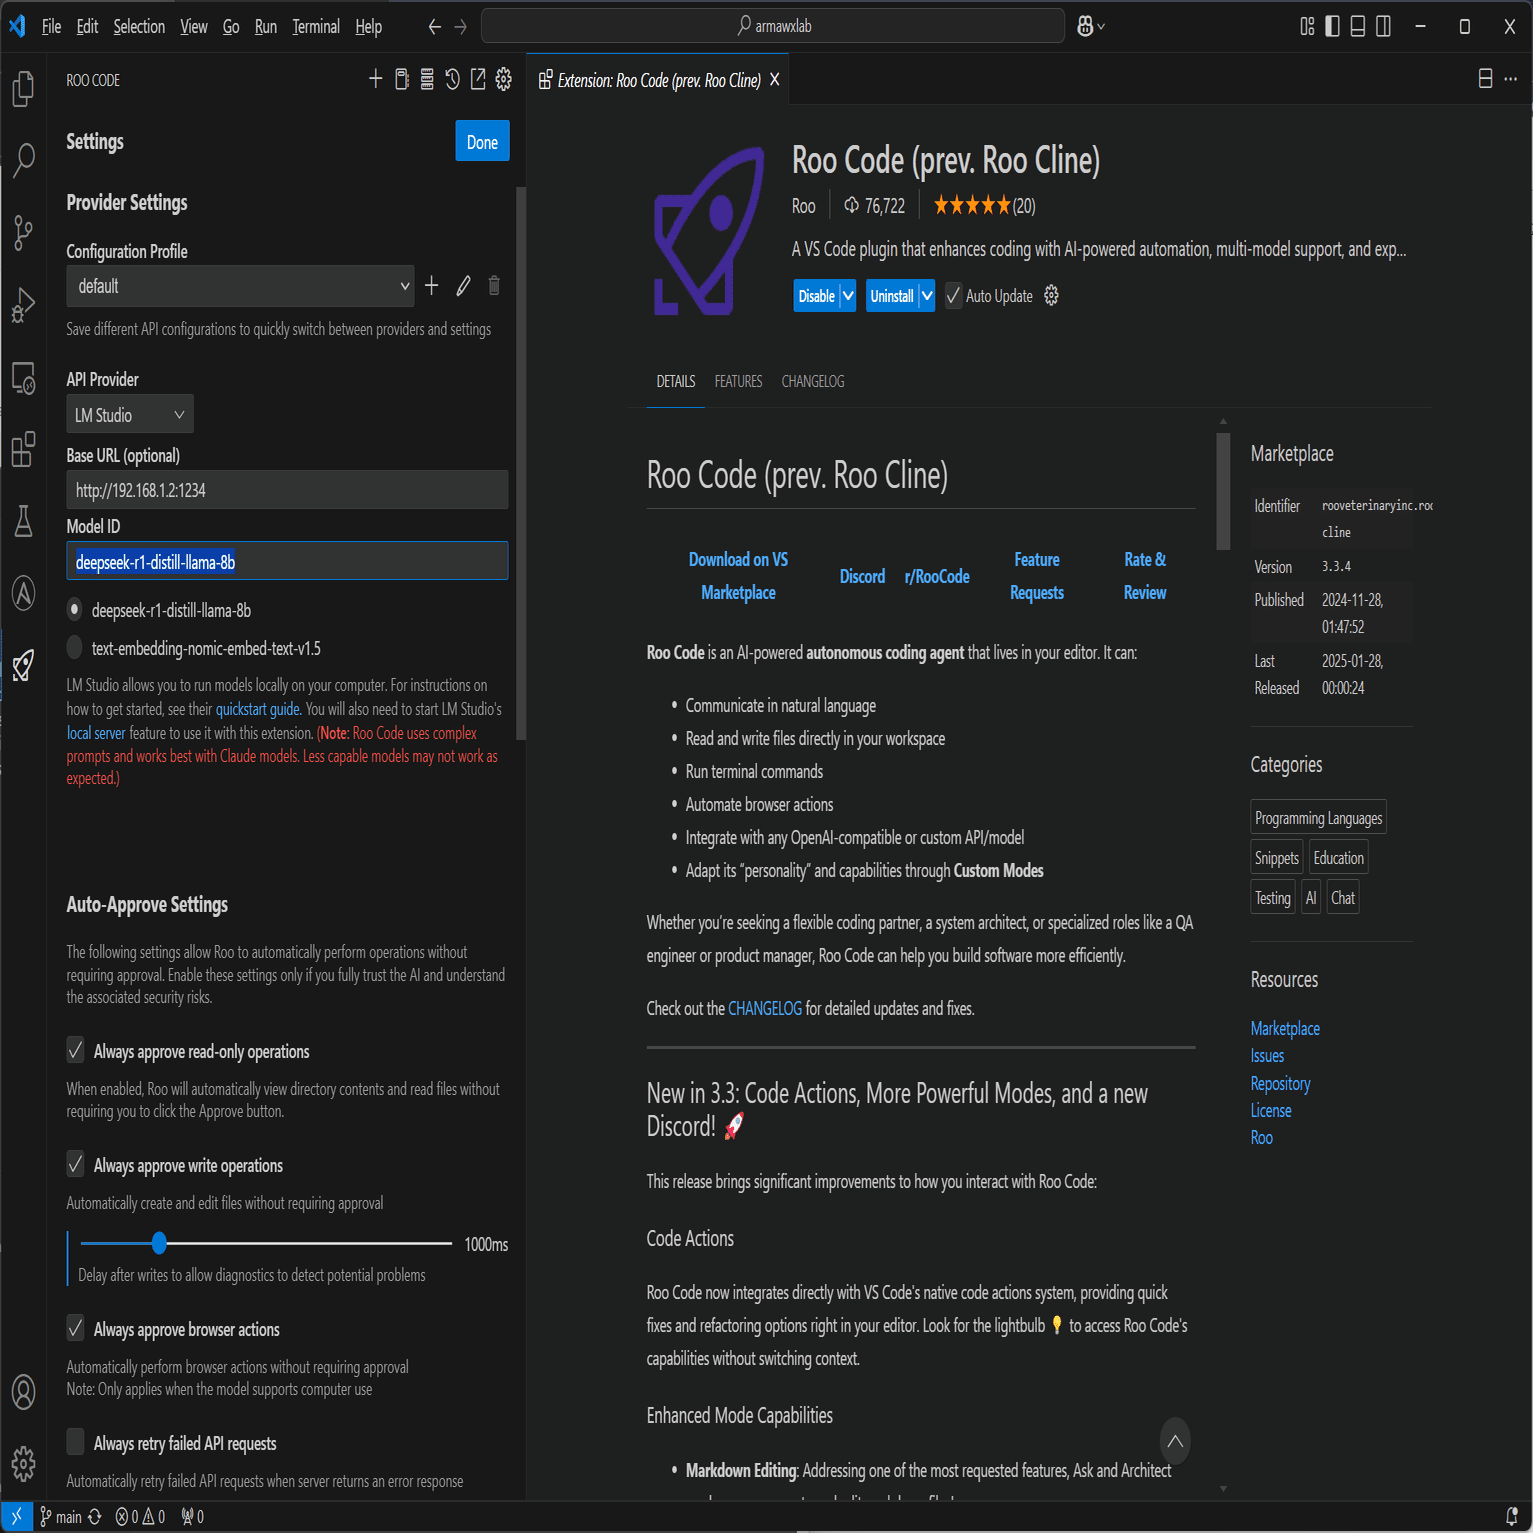
Task: Enable Always retry failed API requests
Action: click(x=75, y=1442)
